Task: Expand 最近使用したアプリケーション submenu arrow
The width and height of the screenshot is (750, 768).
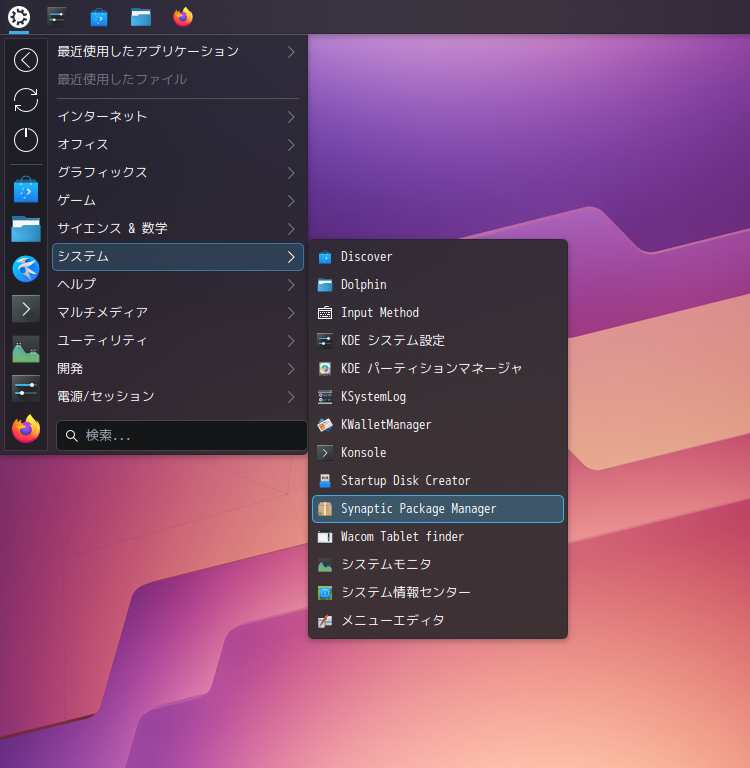Action: click(291, 52)
